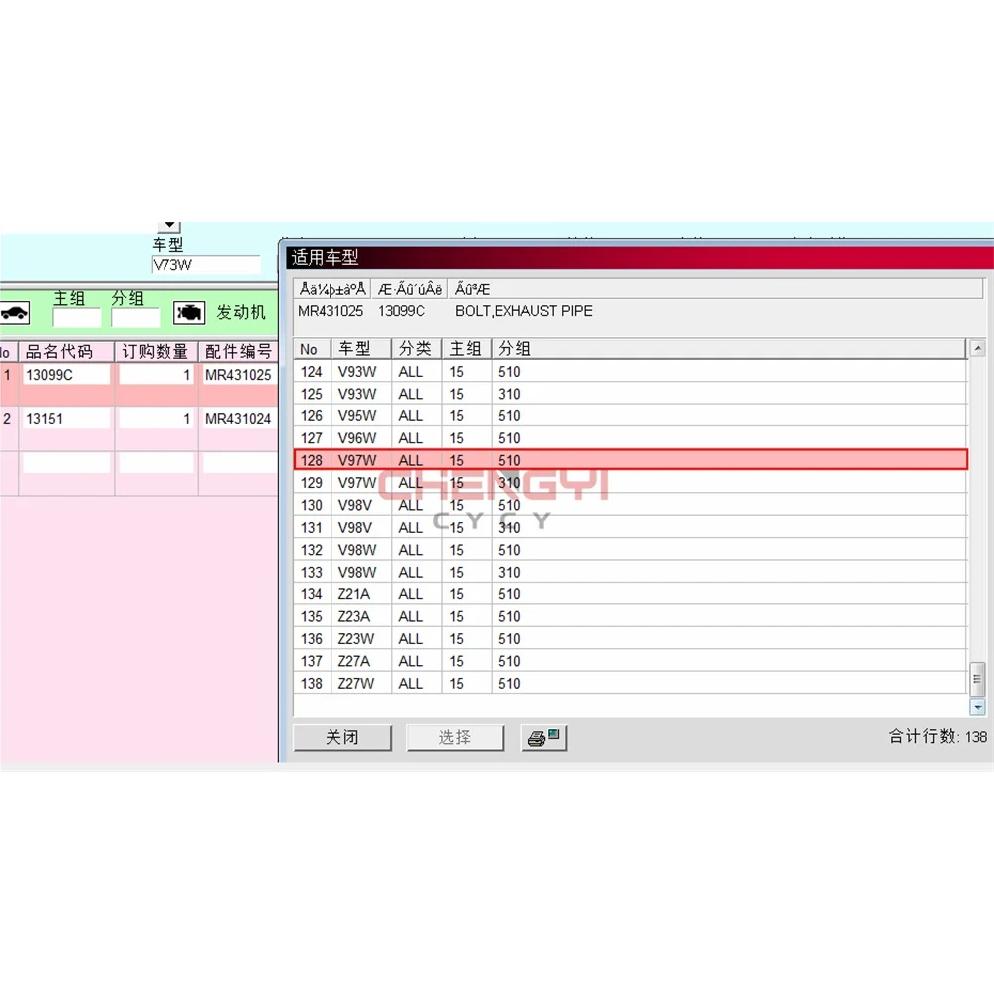The image size is (994, 994).
Task: Select row 137 with model Z27A
Action: [x=631, y=661]
